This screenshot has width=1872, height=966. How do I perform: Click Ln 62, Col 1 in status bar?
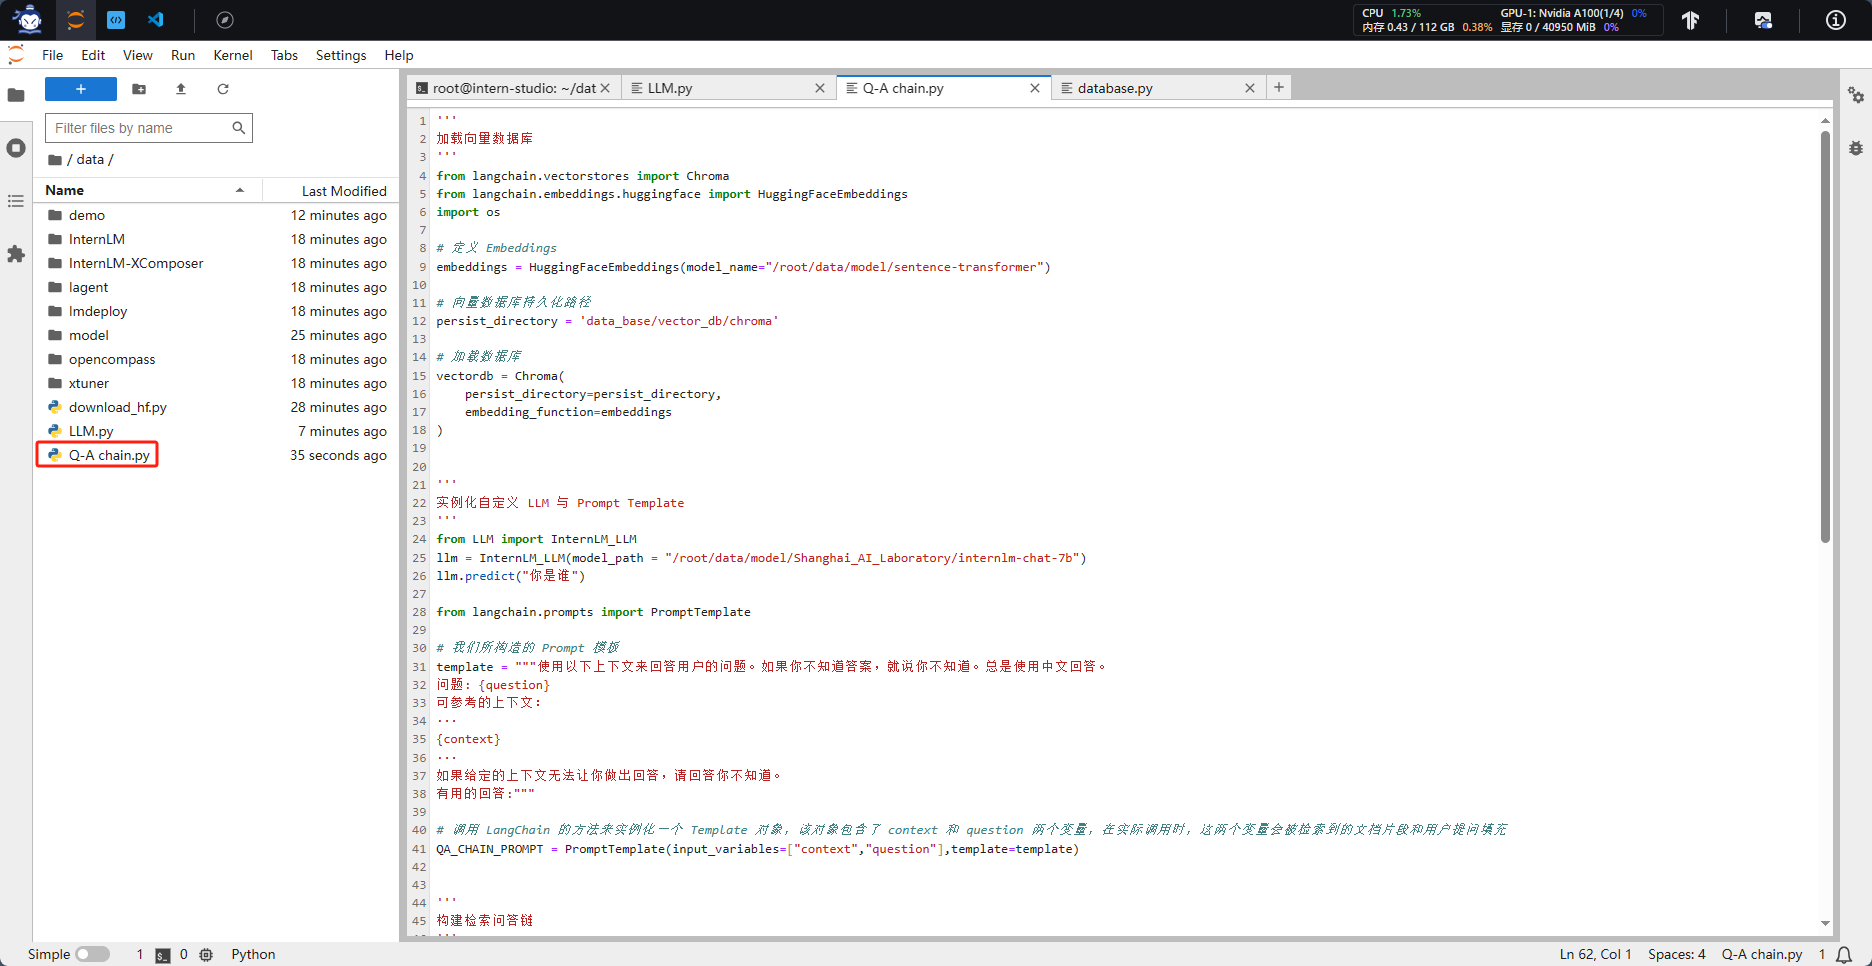tap(1595, 954)
